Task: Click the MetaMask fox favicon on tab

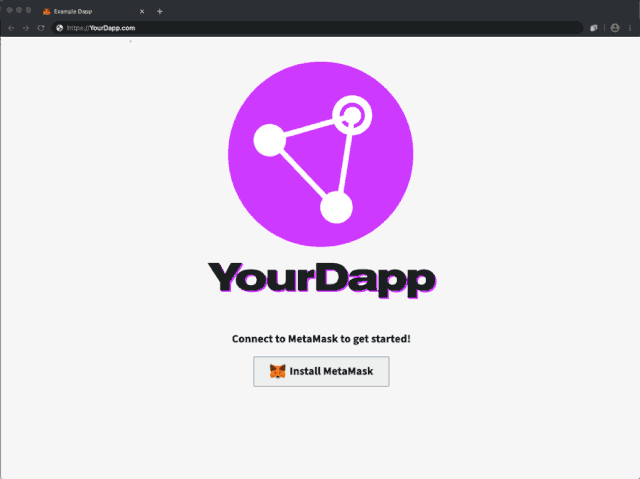Action: [x=47, y=11]
